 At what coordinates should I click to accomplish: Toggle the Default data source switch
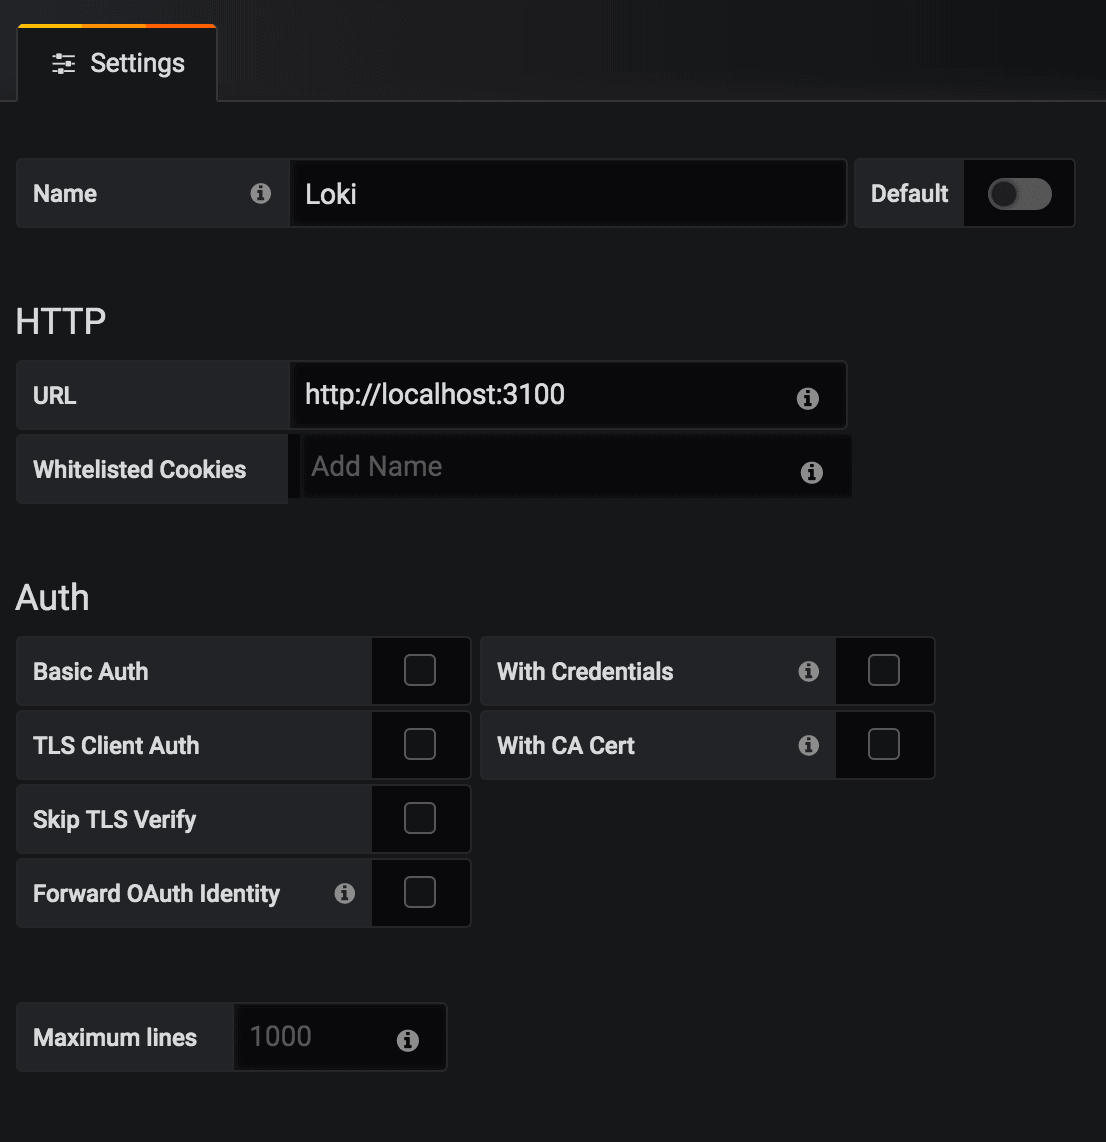coord(1019,194)
